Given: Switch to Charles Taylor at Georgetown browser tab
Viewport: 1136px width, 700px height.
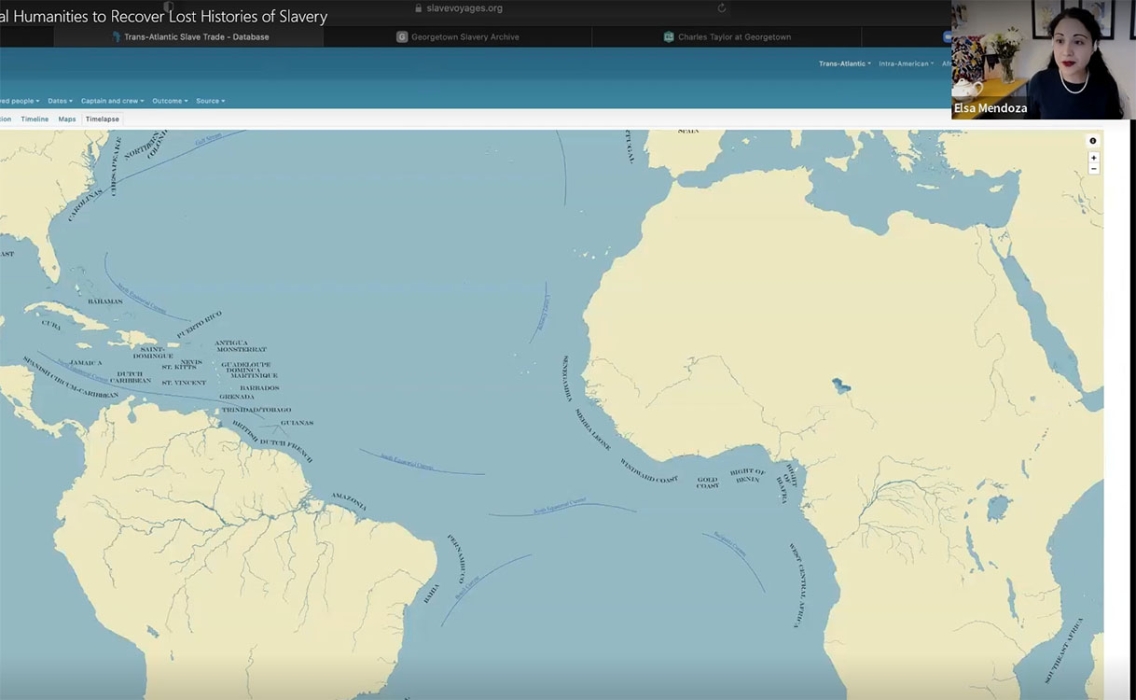Looking at the screenshot, I should [x=727, y=37].
